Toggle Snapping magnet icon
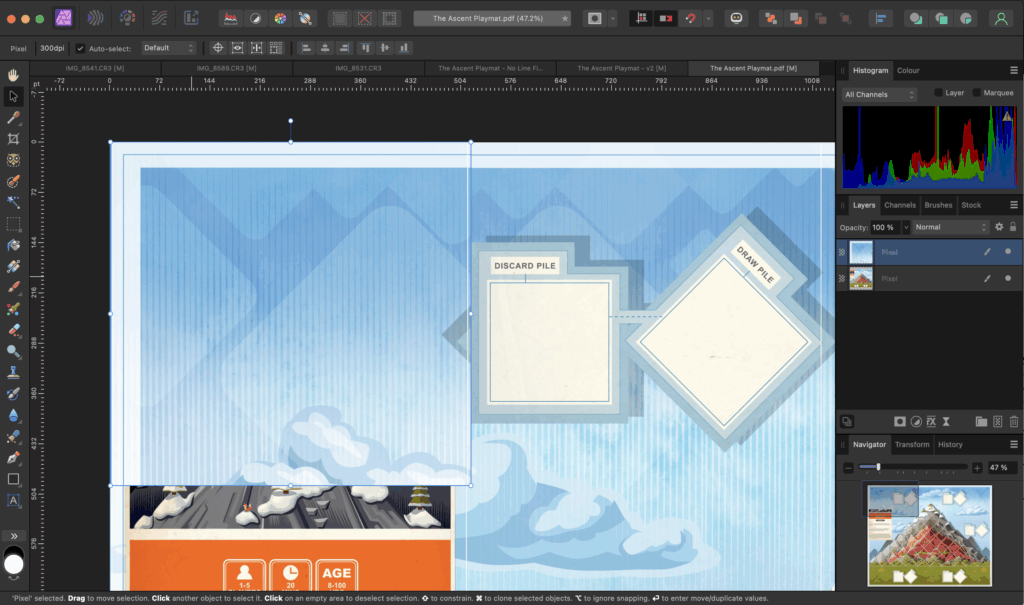 point(690,18)
